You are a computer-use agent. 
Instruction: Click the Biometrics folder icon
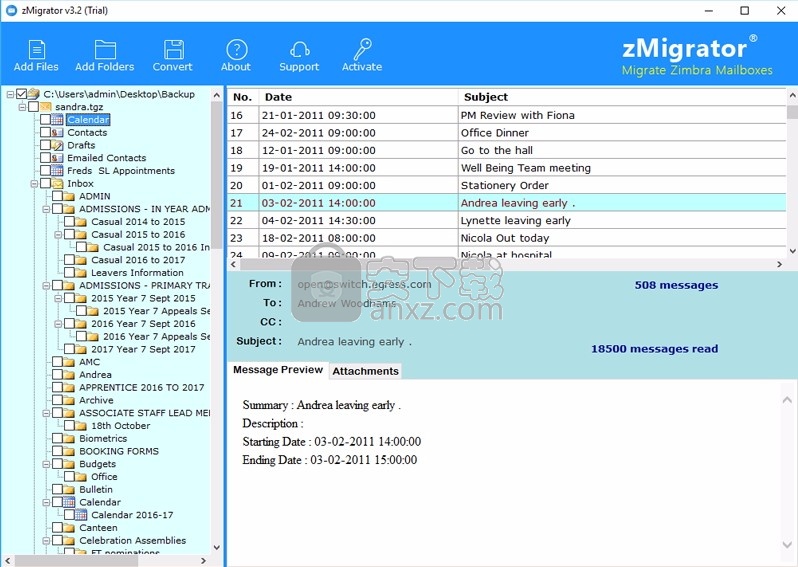click(69, 438)
